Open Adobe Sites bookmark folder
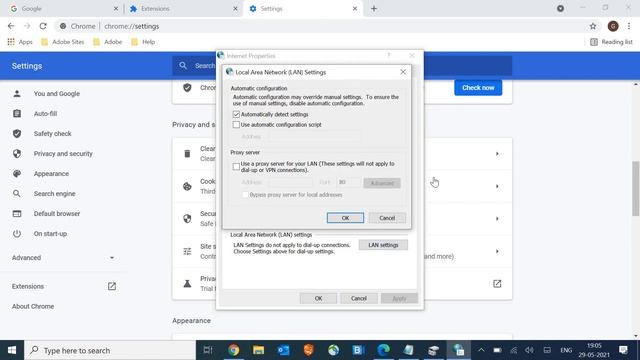The width and height of the screenshot is (640, 360). [62, 42]
